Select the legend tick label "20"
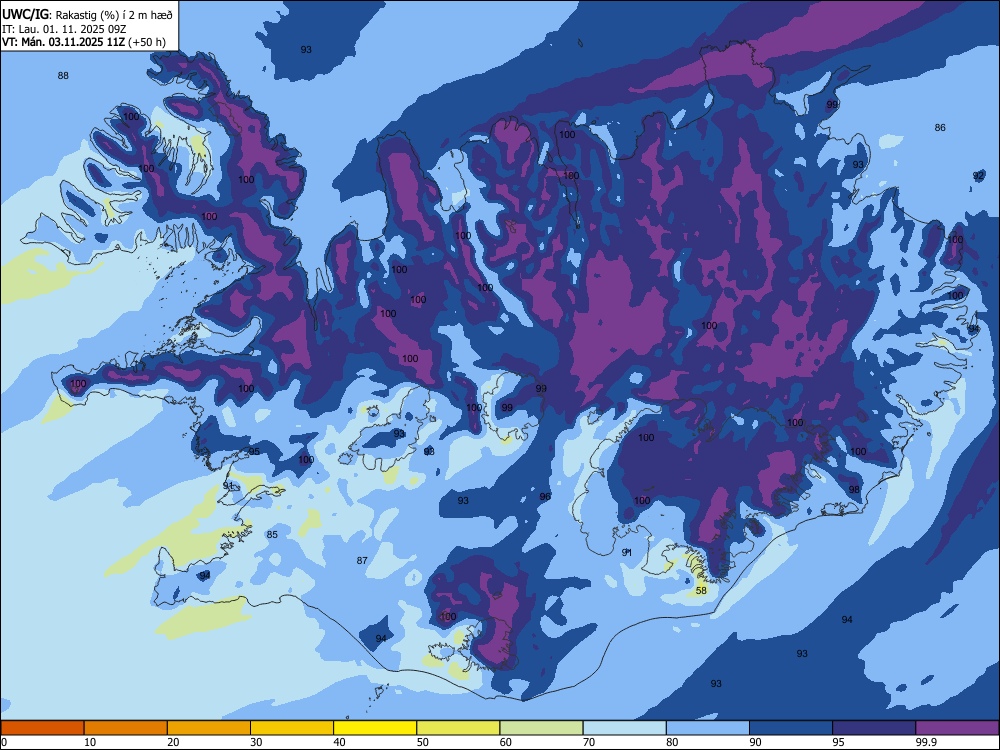The image size is (1000, 750). click(173, 742)
